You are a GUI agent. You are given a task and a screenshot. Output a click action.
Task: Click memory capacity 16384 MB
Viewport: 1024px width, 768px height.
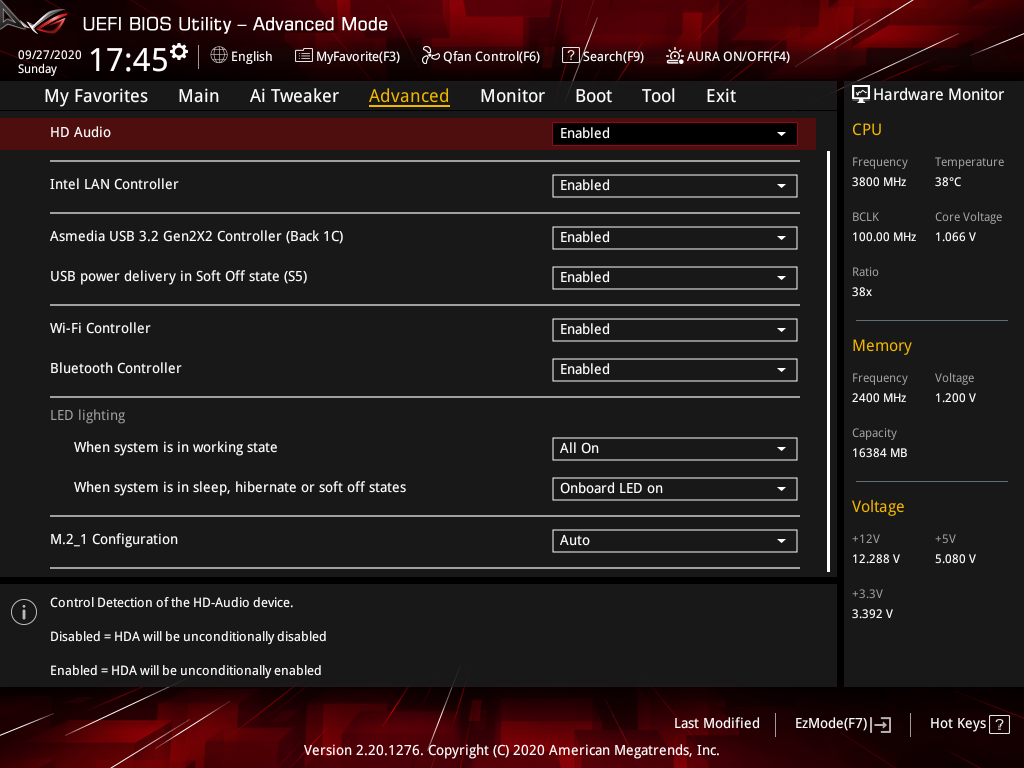coord(880,453)
